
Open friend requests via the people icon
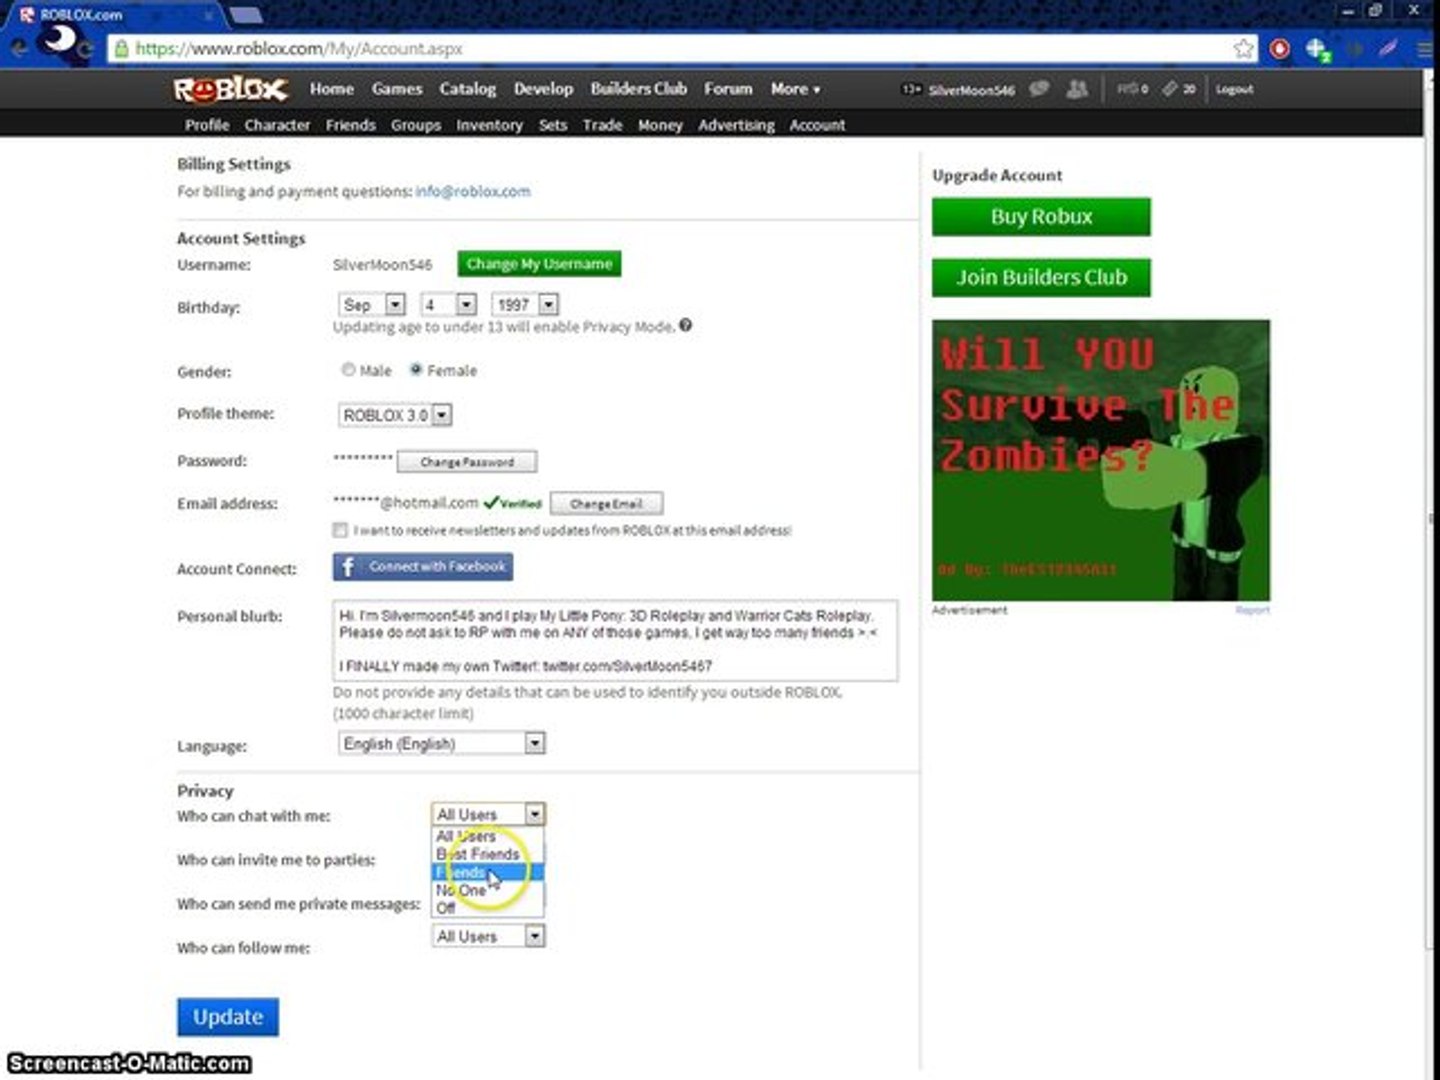click(x=1077, y=89)
